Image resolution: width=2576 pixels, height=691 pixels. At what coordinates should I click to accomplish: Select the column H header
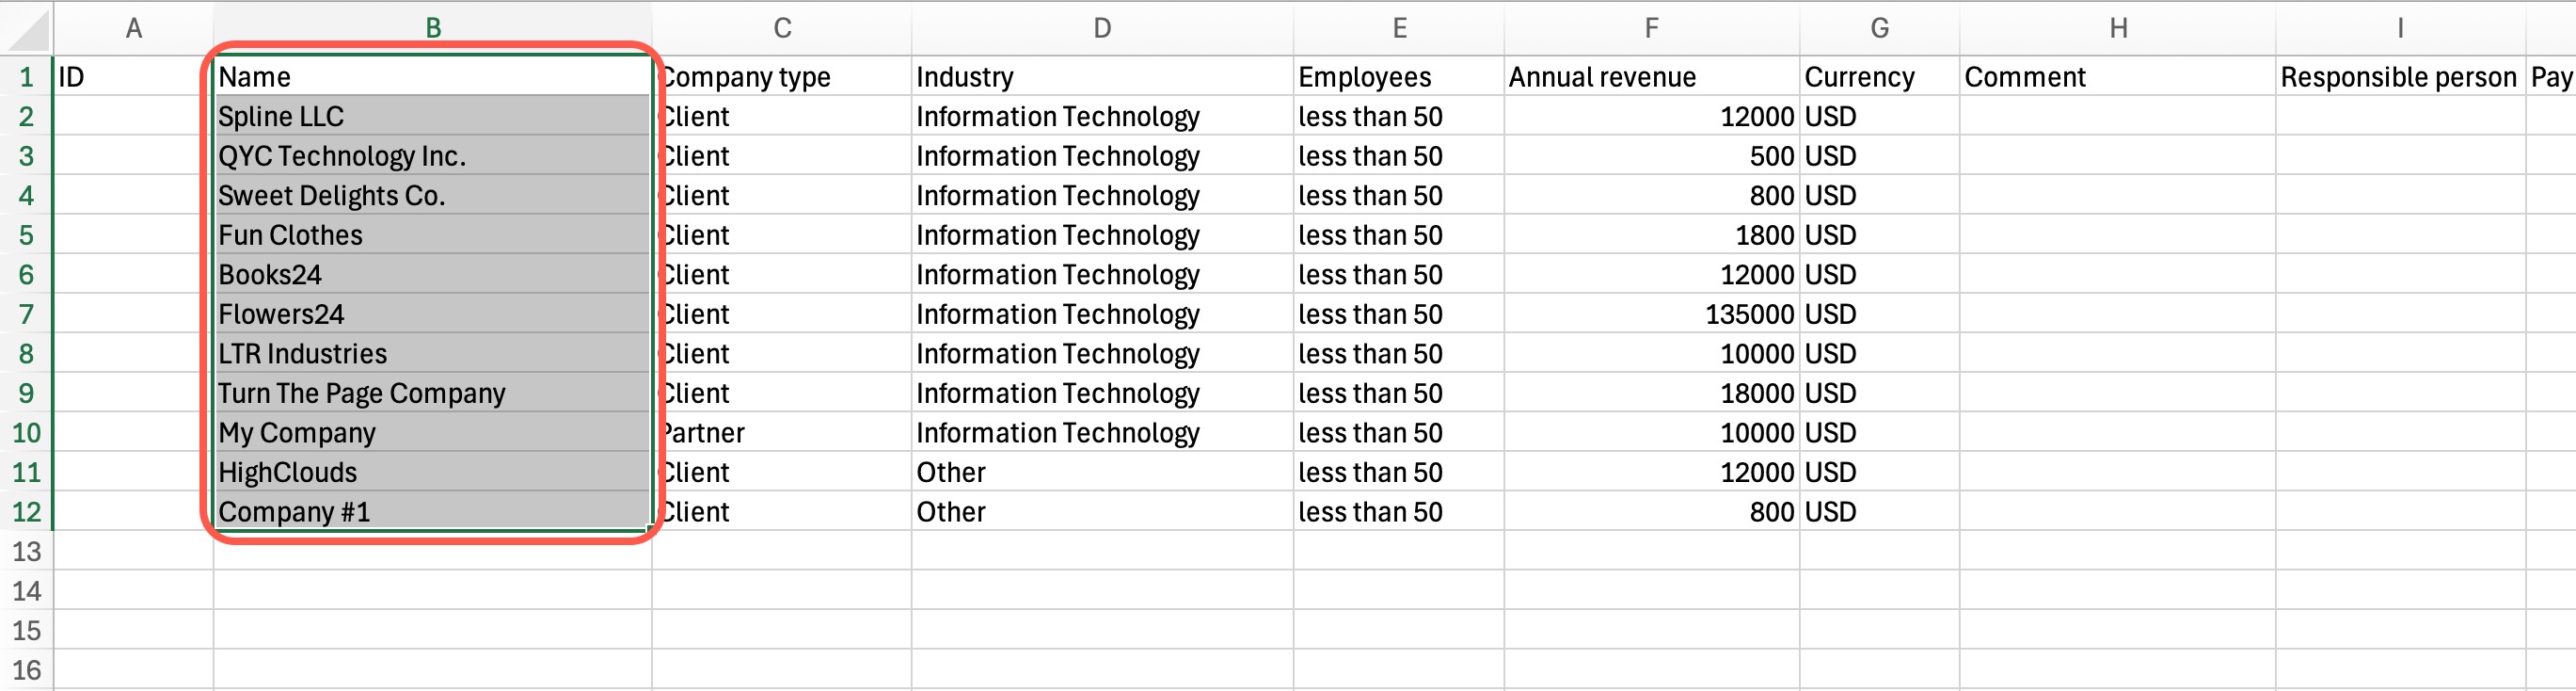tap(2117, 28)
